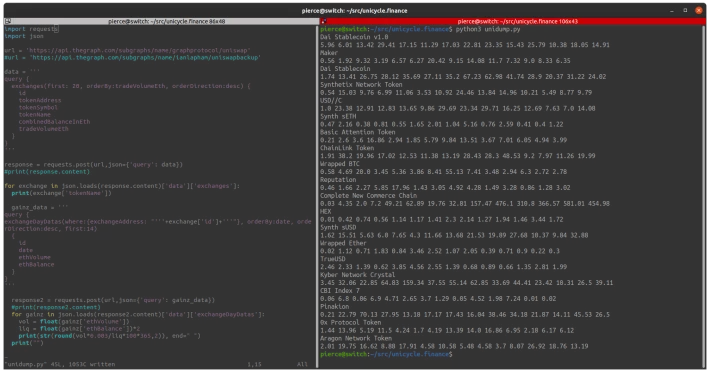This screenshot has height=373, width=710.
Task: Close the terminal window
Action: [699, 10]
